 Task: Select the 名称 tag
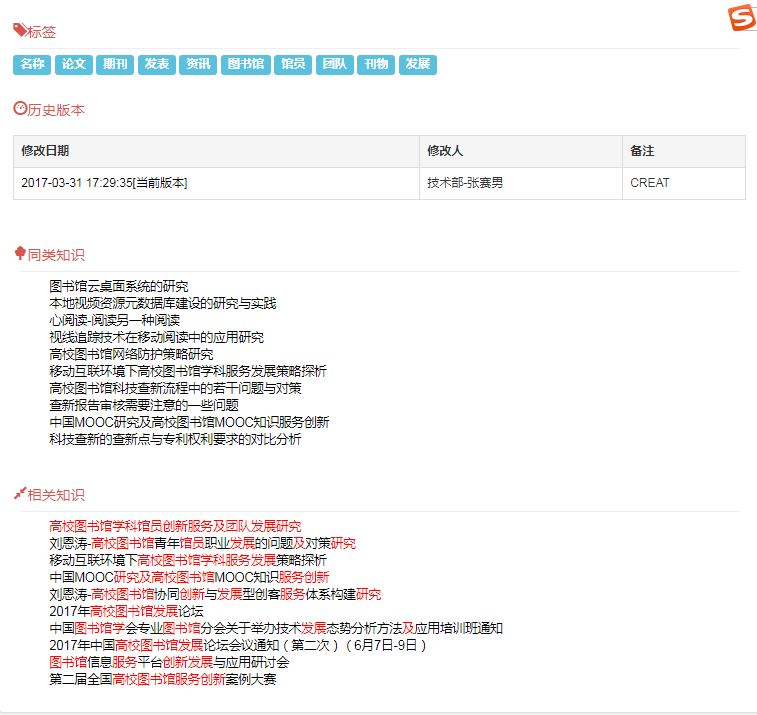(32, 64)
